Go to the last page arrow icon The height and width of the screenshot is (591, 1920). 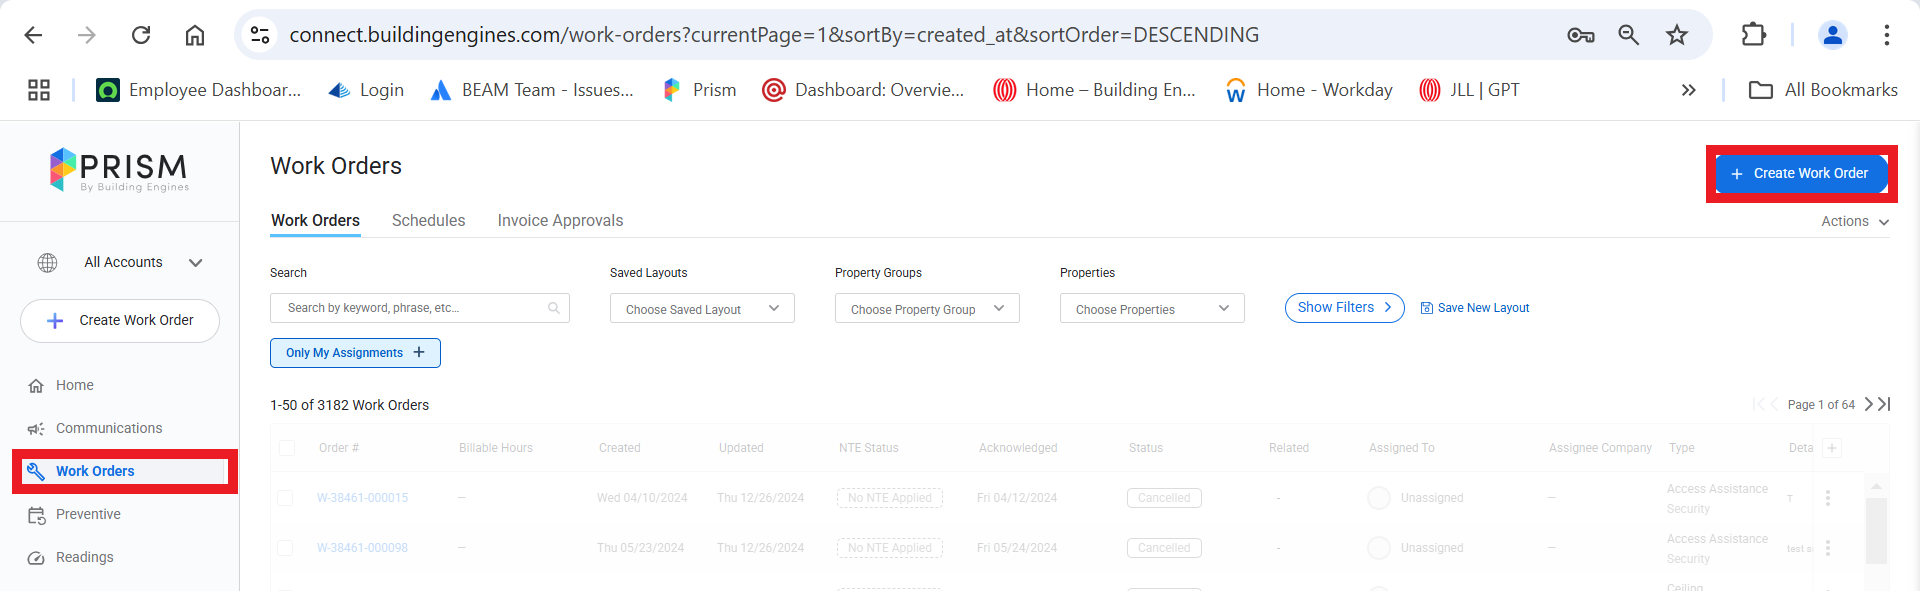1884,404
